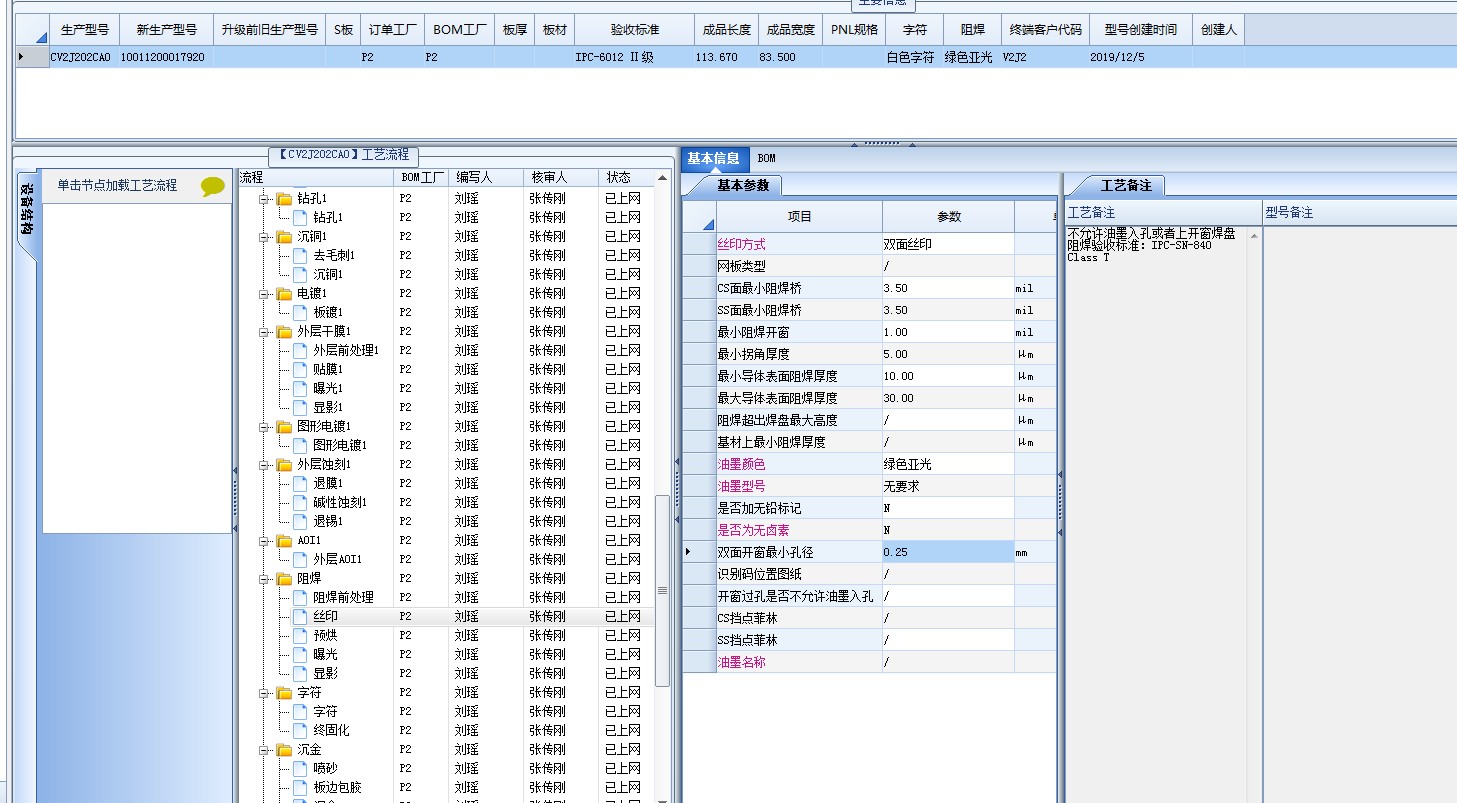Screen dimensions: 1457x803
Task: Click the document icon beside 曝光1
Action: coord(300,389)
